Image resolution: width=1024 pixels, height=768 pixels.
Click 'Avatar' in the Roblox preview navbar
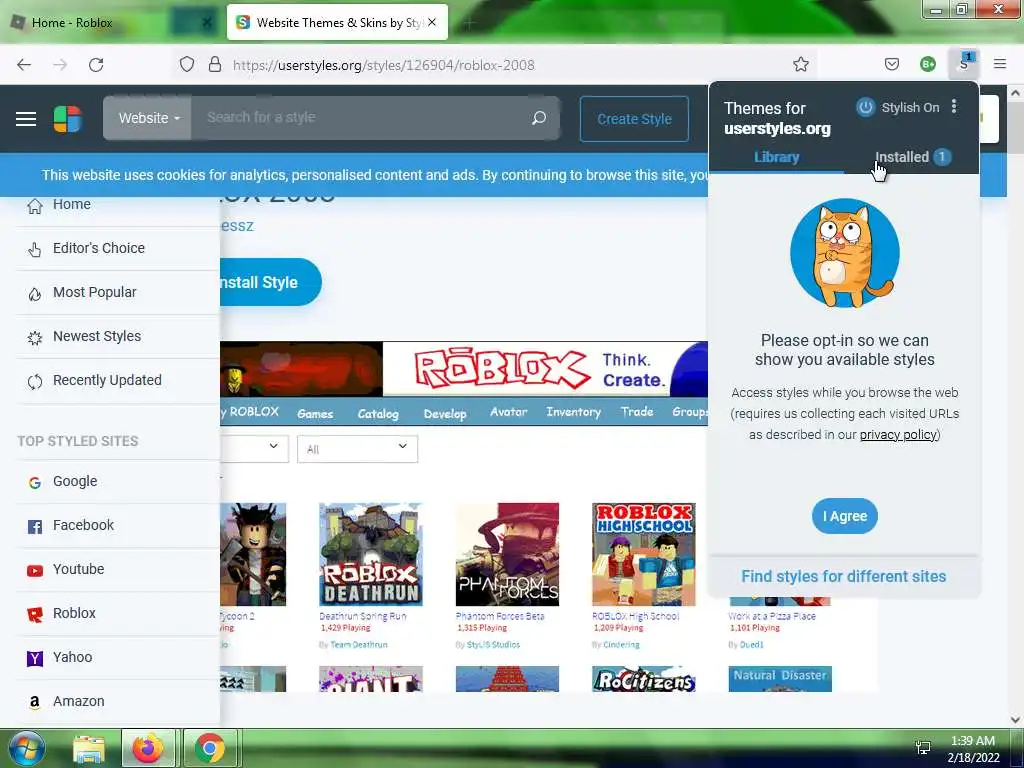pos(508,412)
